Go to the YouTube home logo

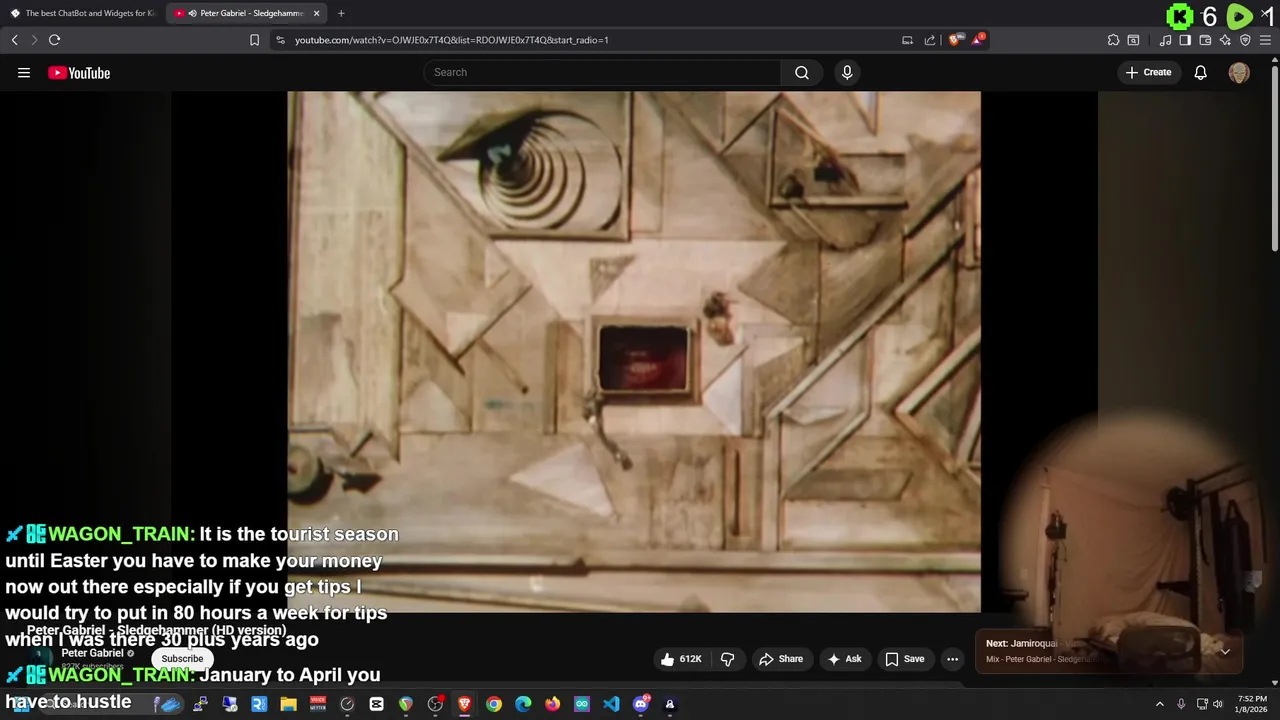click(79, 72)
